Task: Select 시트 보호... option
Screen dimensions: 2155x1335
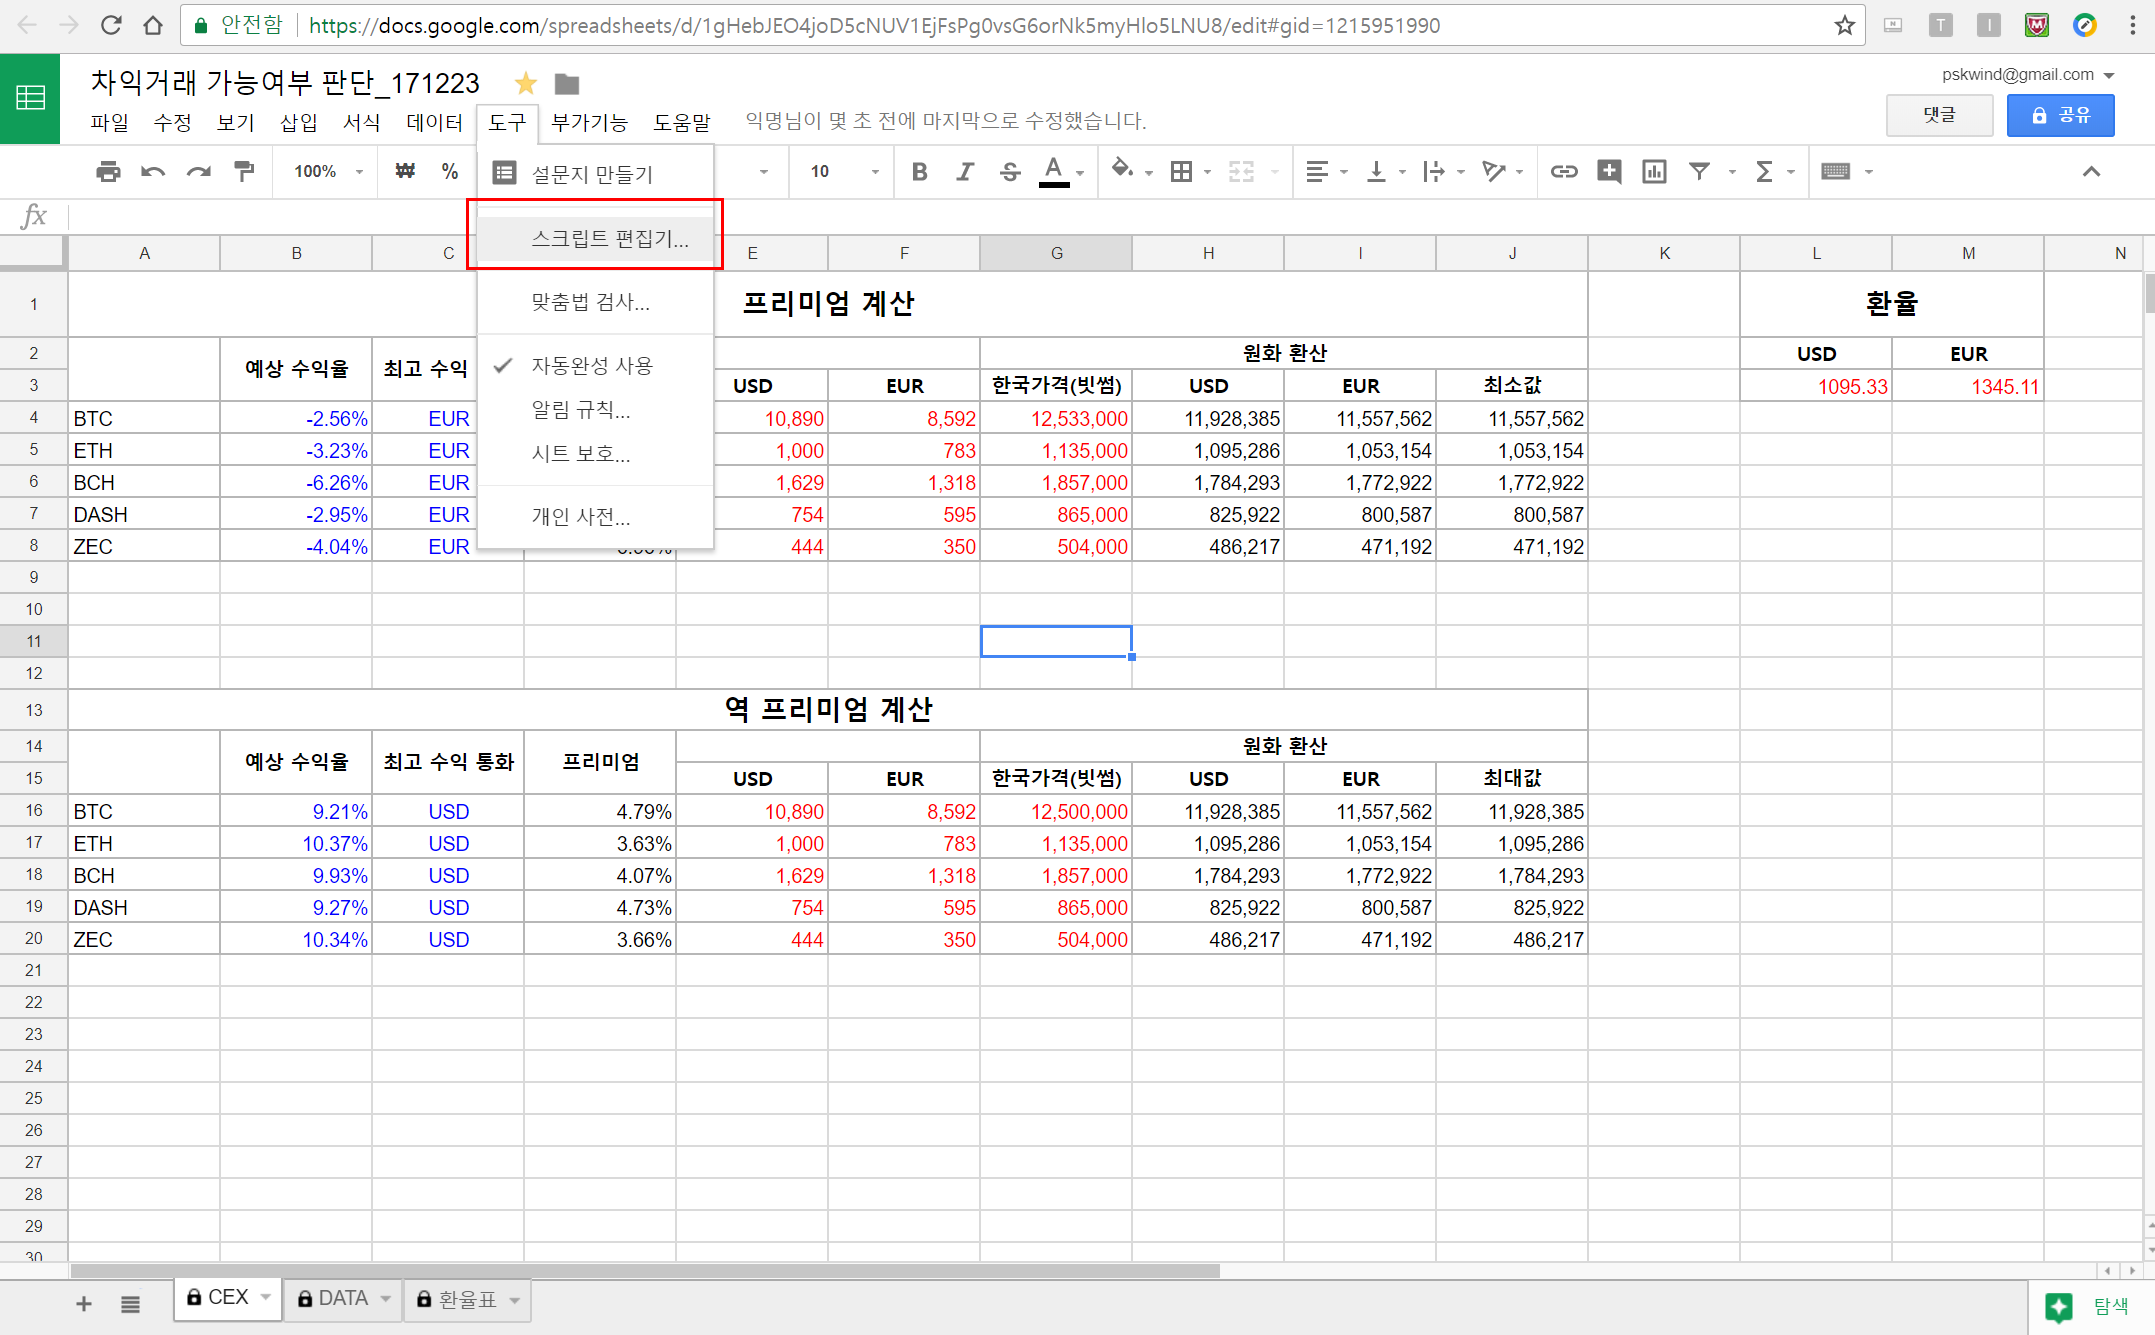Action: [x=596, y=454]
